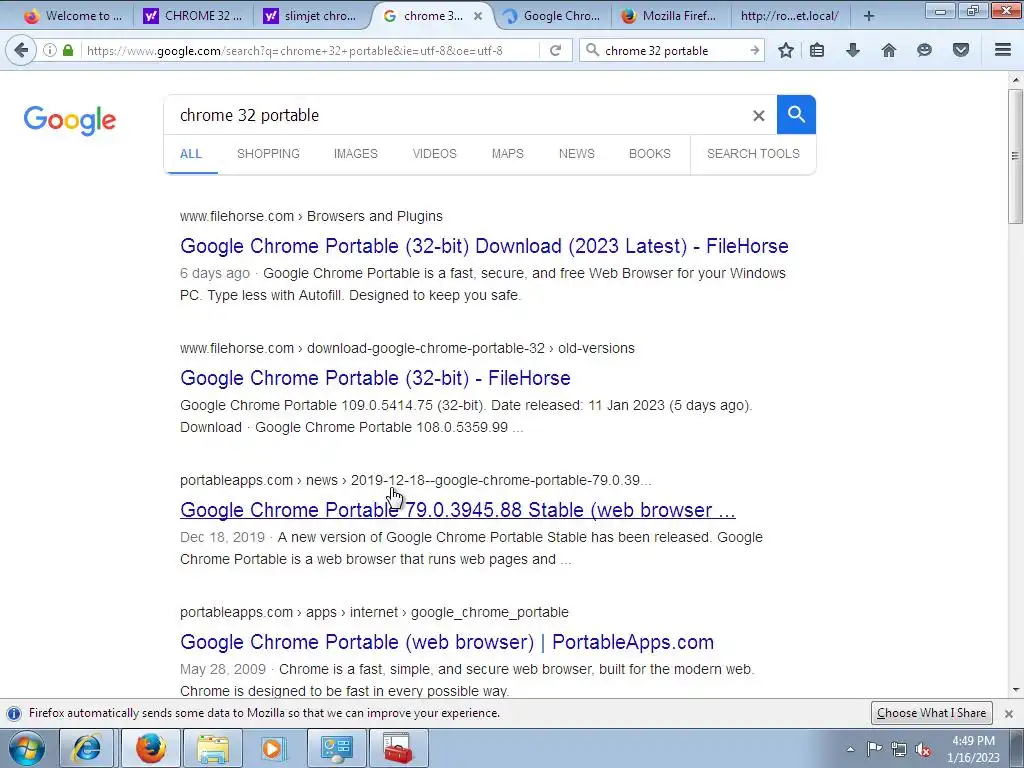The image size is (1024, 768).
Task: Click the browser URL address field
Action: tap(311, 50)
